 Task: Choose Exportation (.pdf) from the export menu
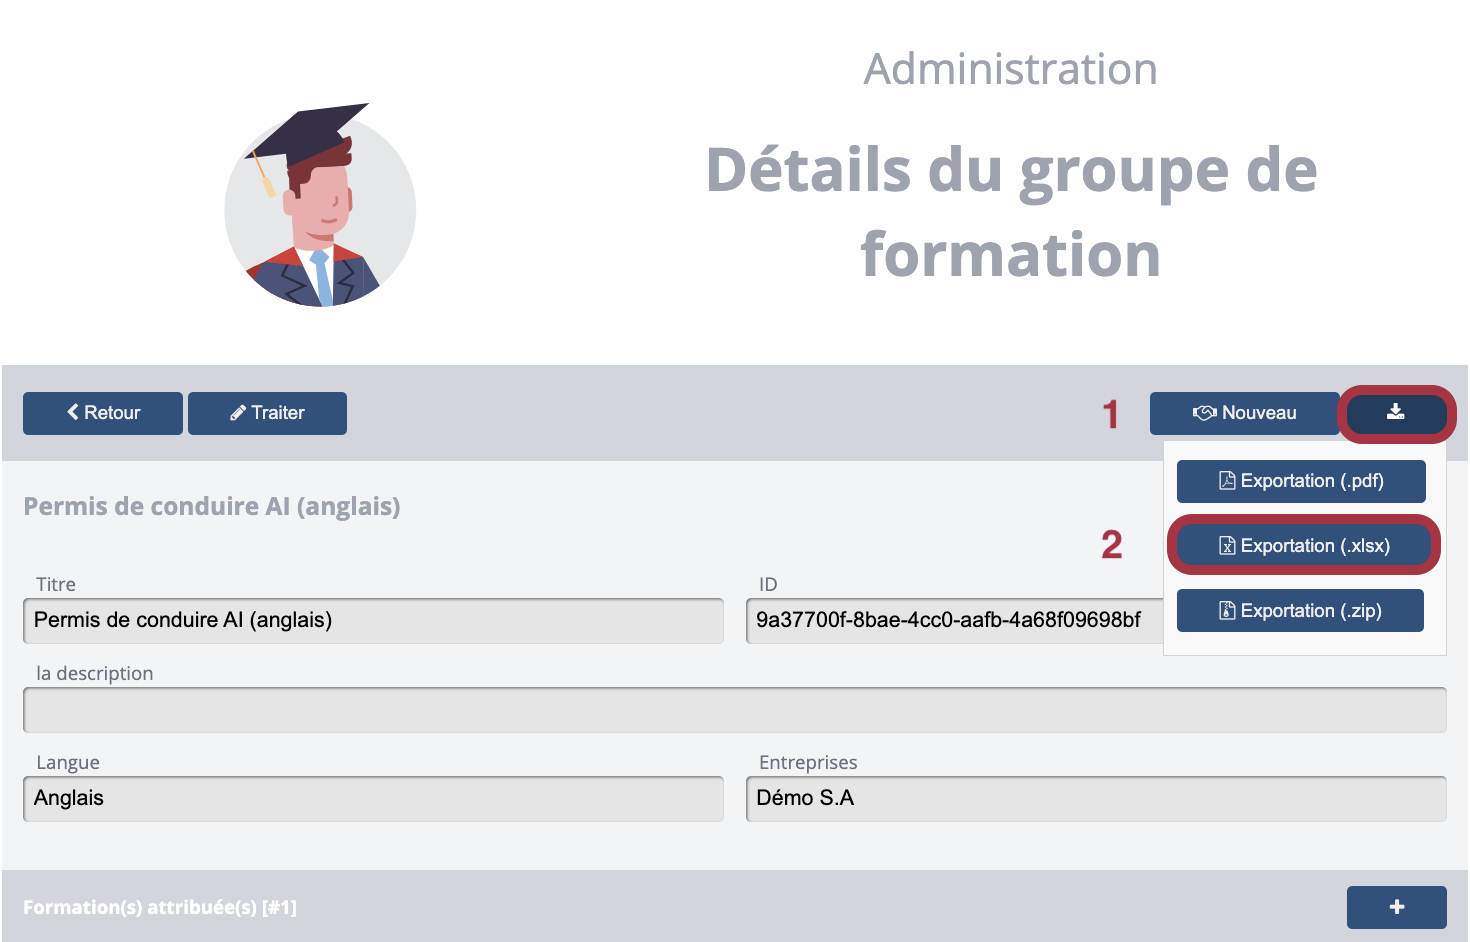point(1301,481)
